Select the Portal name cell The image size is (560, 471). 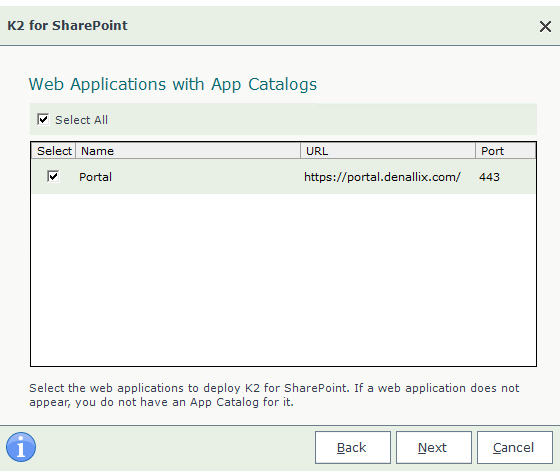95,177
